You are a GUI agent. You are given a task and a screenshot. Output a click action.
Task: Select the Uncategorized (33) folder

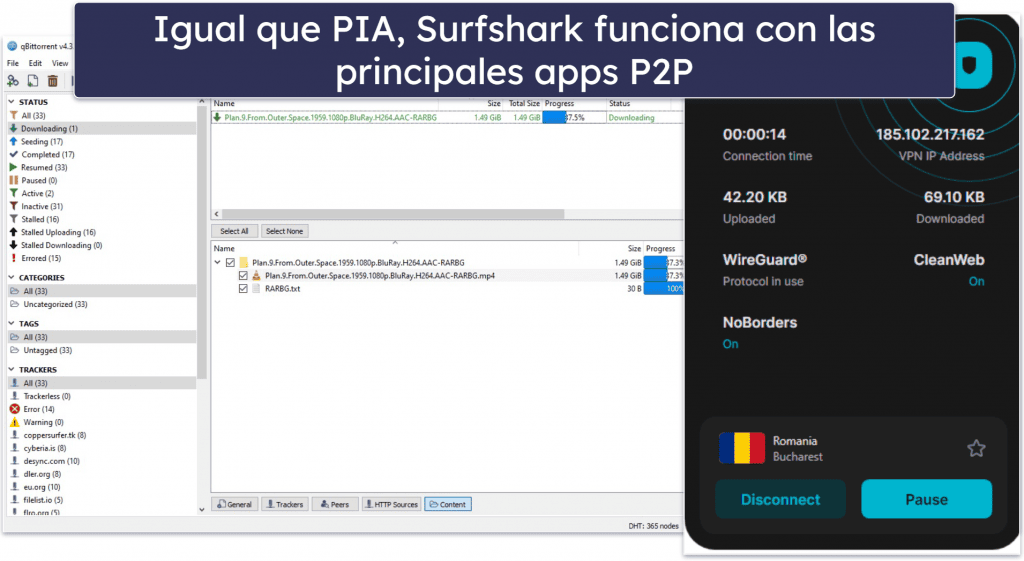pos(55,304)
